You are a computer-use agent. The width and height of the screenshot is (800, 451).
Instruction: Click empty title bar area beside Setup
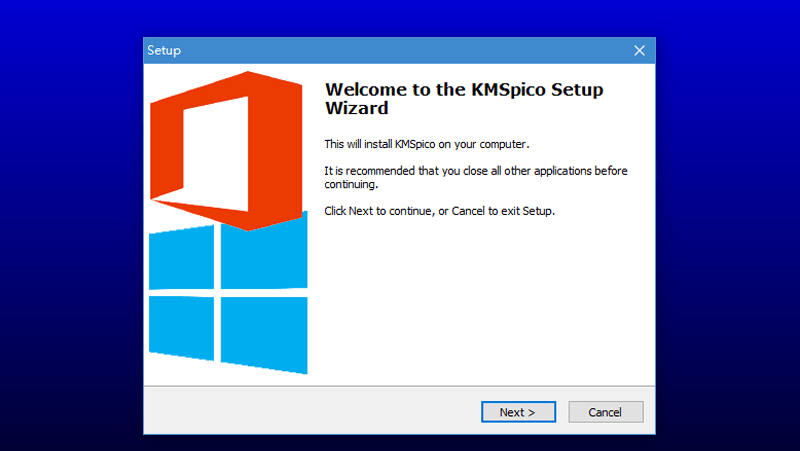coord(400,50)
